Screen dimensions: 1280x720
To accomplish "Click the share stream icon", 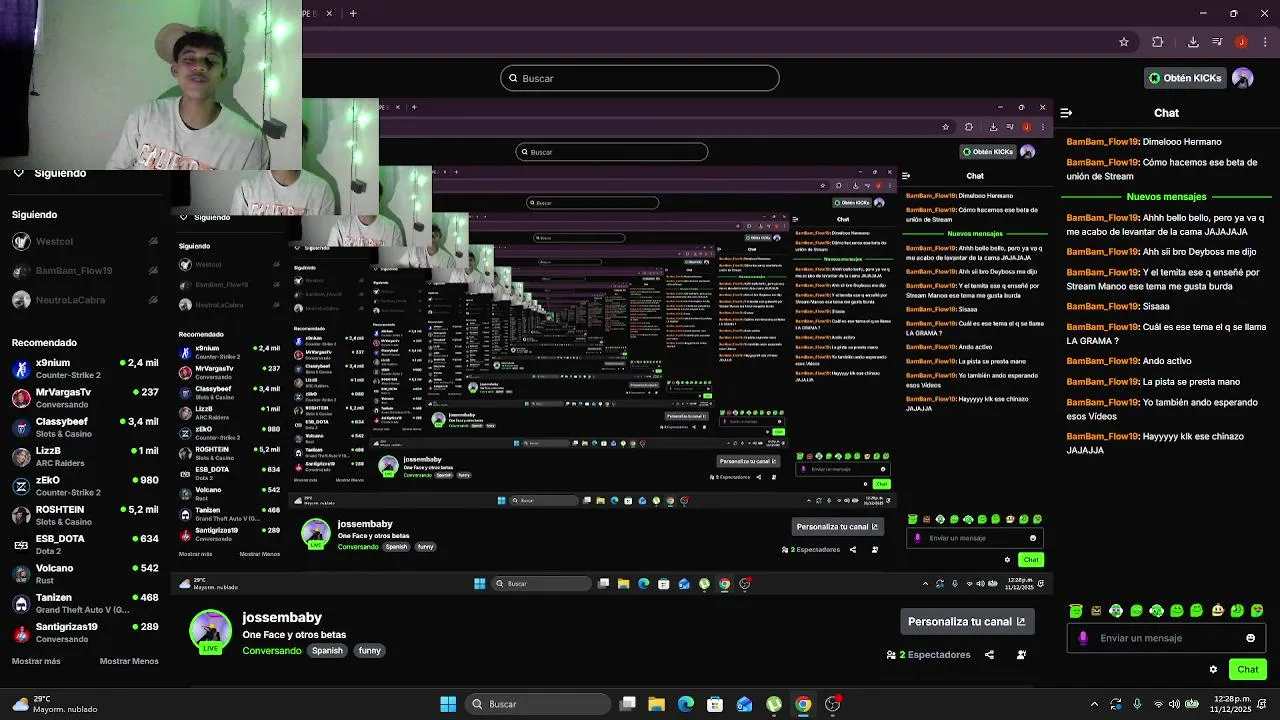I will coord(989,655).
